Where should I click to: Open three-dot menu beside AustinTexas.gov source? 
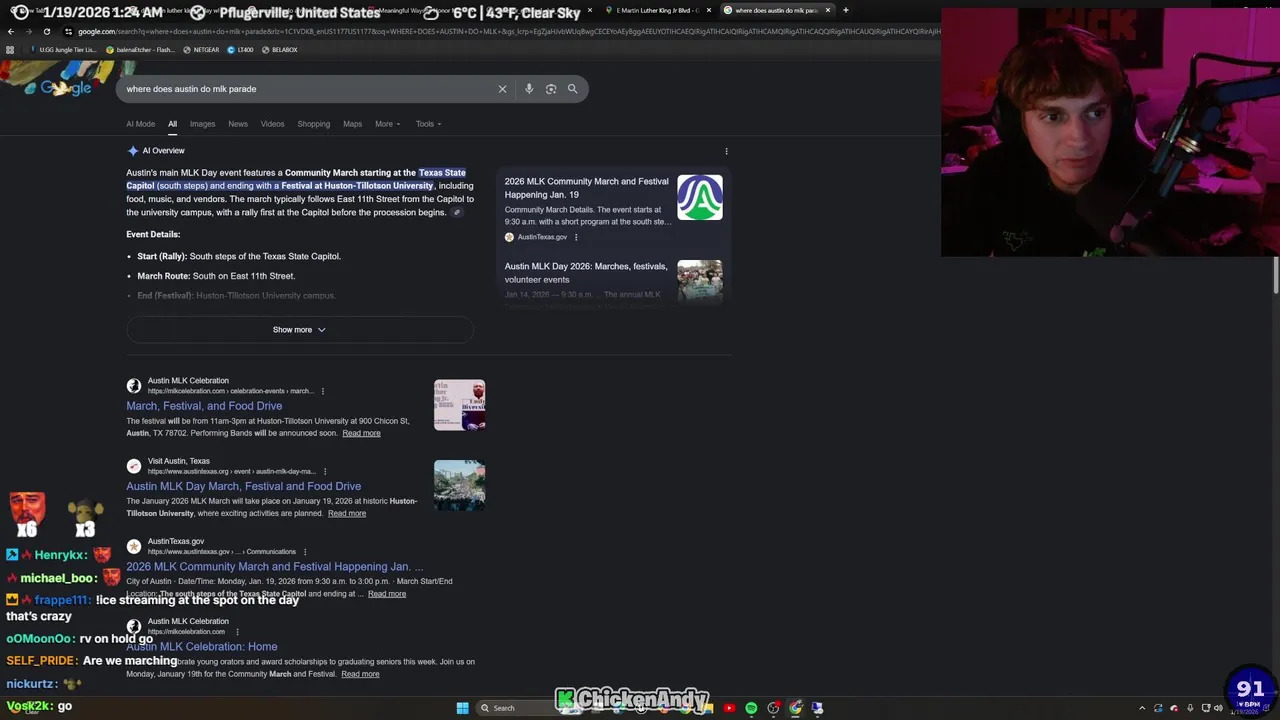click(576, 237)
